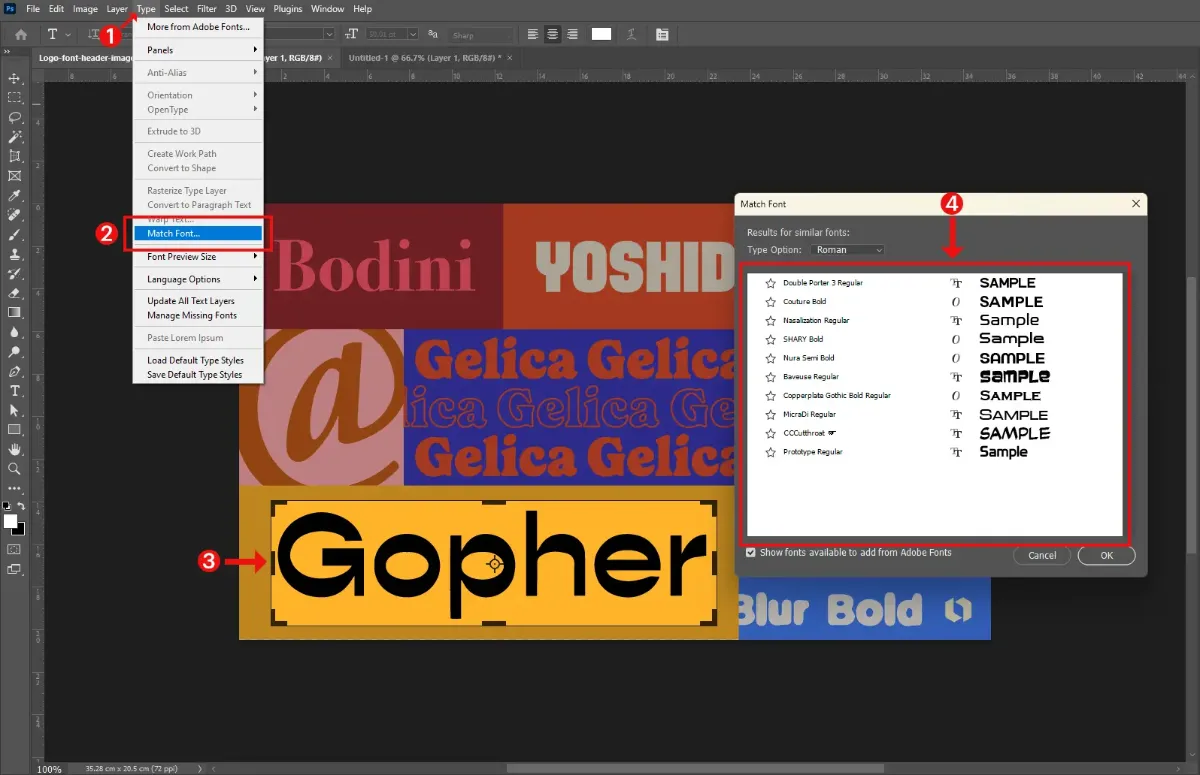Select the Horizontal Type tool in toolbar
Viewport: 1200px width, 775px height.
click(15, 390)
